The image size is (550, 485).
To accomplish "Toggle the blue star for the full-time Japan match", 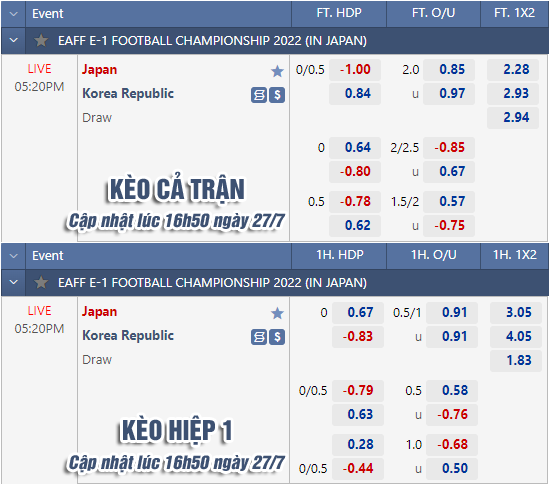I will 277,71.
